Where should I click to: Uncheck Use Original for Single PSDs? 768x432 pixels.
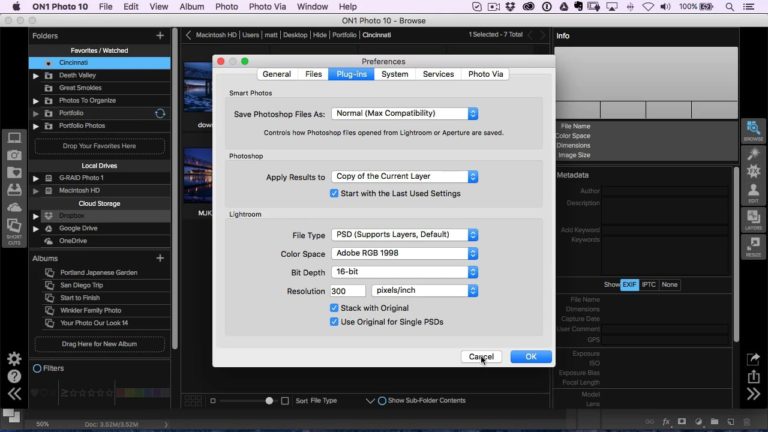[334, 322]
